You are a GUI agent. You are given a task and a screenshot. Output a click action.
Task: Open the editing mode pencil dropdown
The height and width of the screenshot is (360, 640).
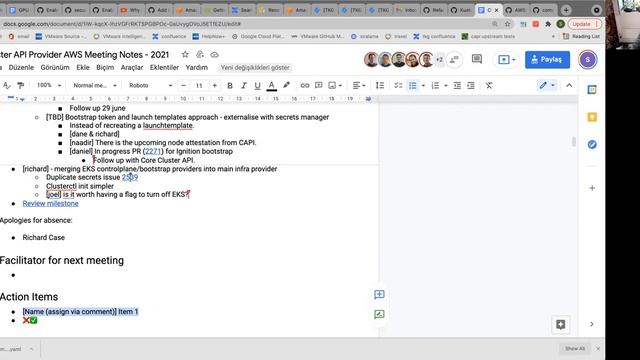(547, 85)
